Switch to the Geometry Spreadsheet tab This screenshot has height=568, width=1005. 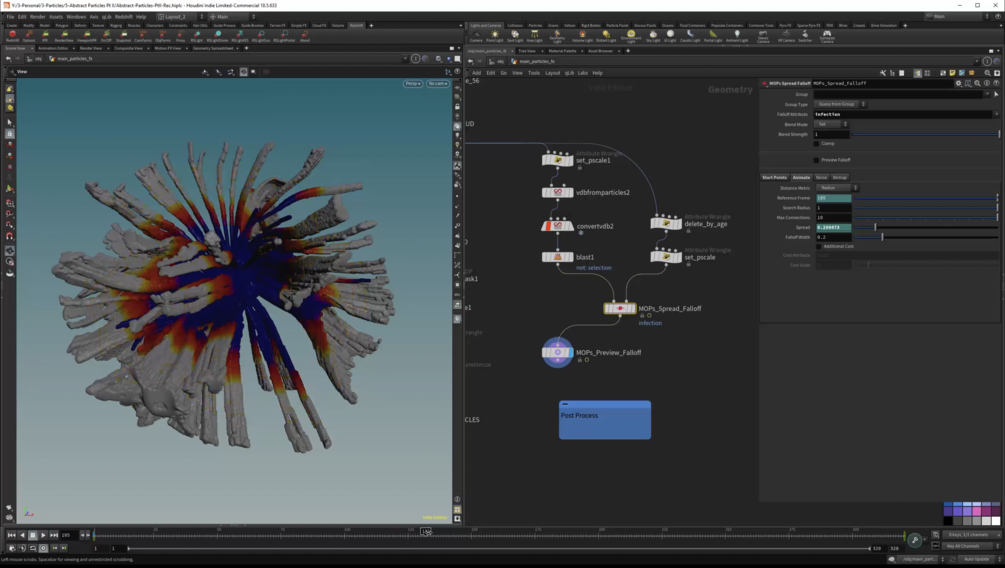click(213, 48)
